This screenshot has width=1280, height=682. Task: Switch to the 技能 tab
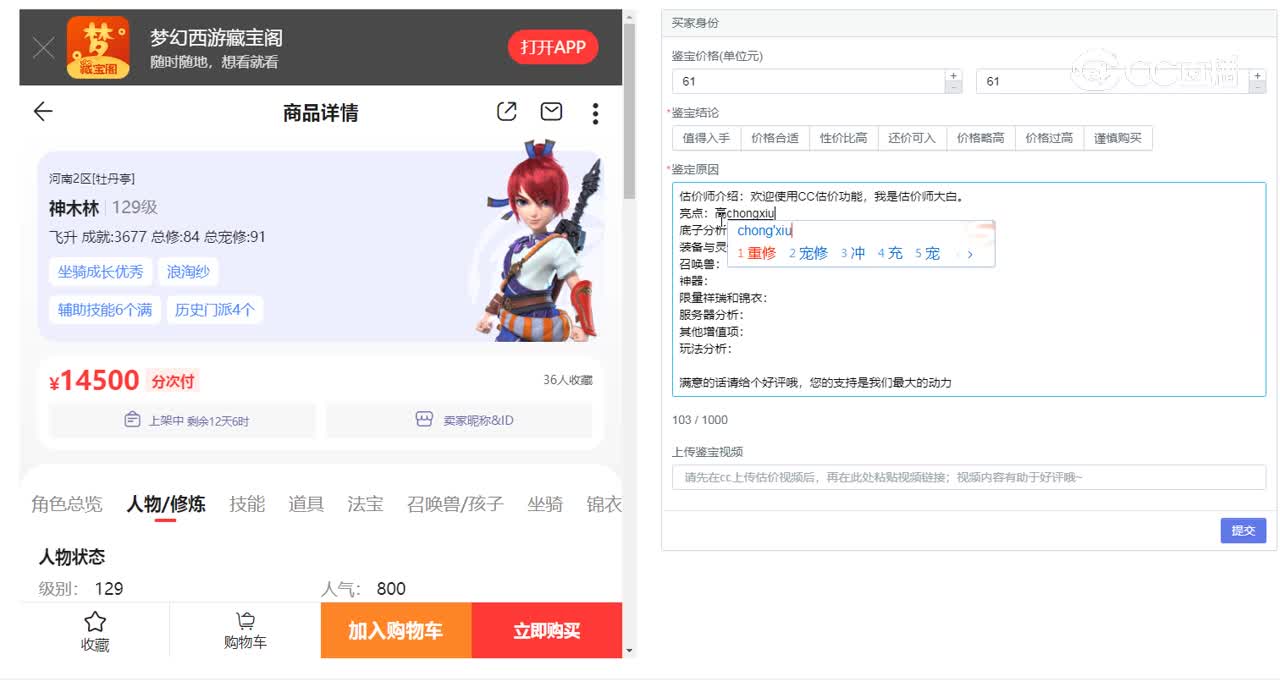pos(247,504)
